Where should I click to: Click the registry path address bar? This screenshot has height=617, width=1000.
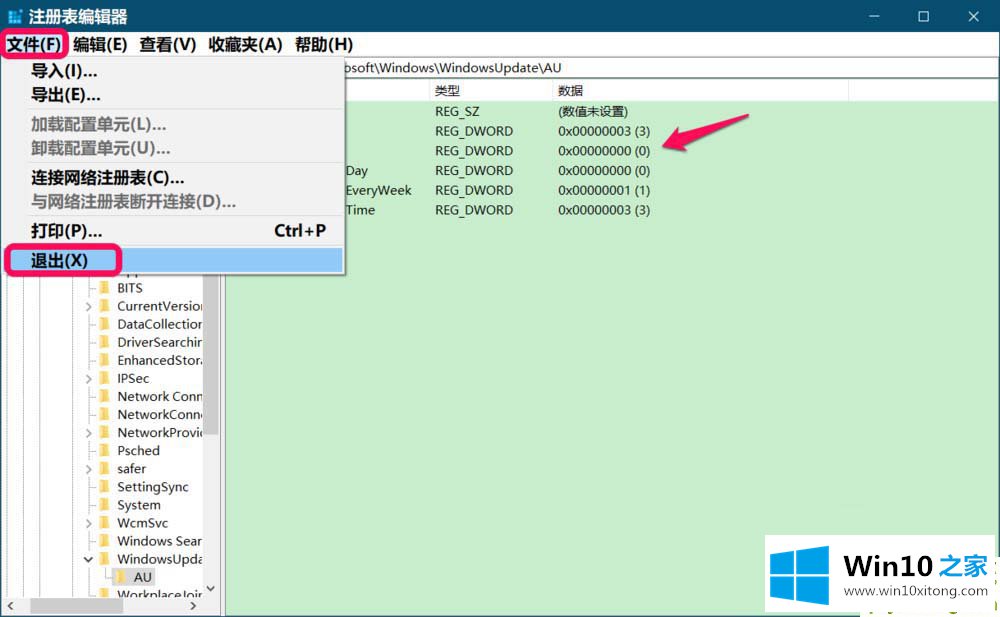(x=670, y=68)
